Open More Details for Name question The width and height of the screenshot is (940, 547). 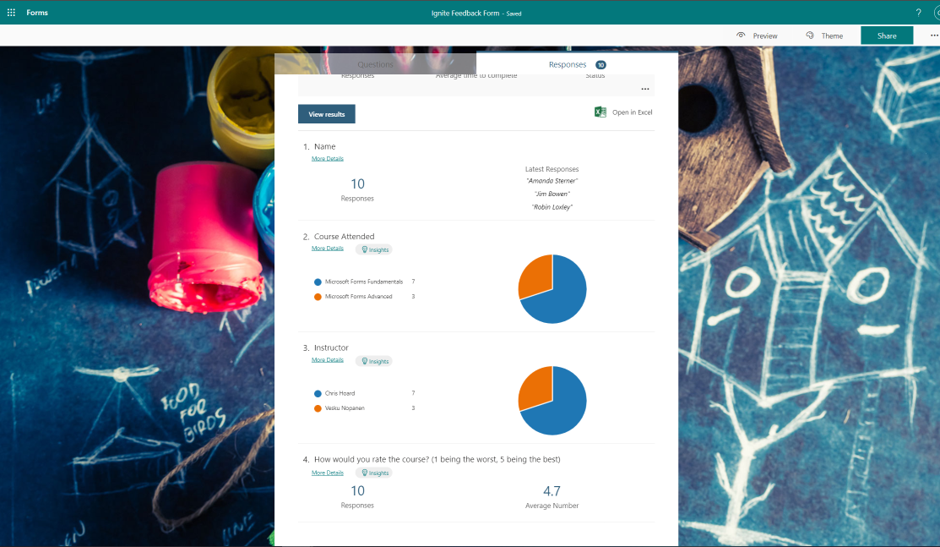[327, 158]
